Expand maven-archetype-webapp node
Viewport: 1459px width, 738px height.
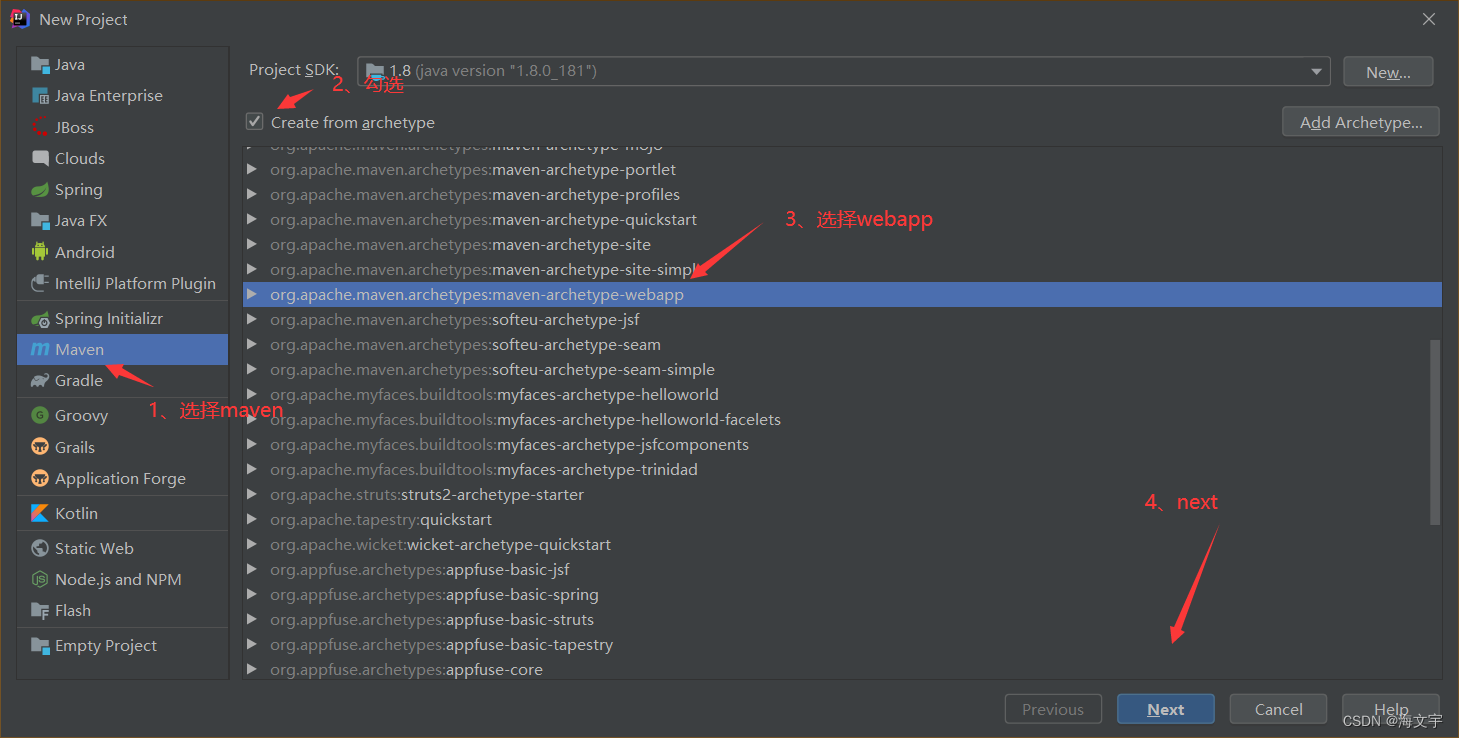(x=252, y=295)
